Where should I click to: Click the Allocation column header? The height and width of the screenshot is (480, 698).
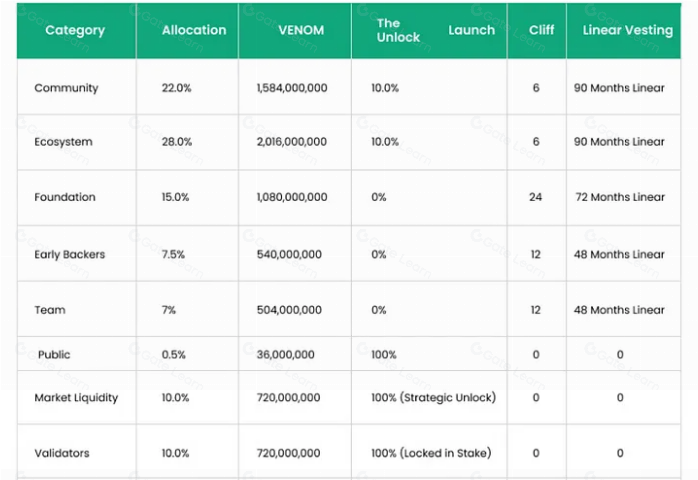[x=194, y=30]
